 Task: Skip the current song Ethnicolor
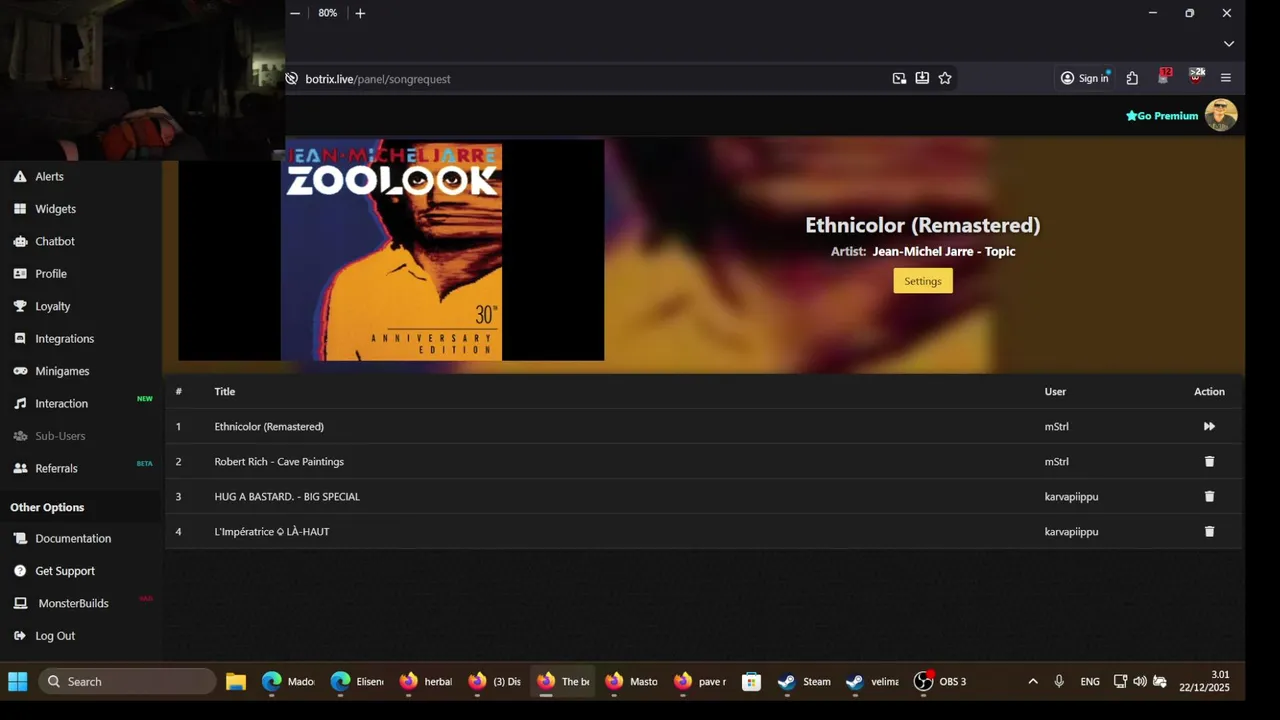coord(1209,426)
